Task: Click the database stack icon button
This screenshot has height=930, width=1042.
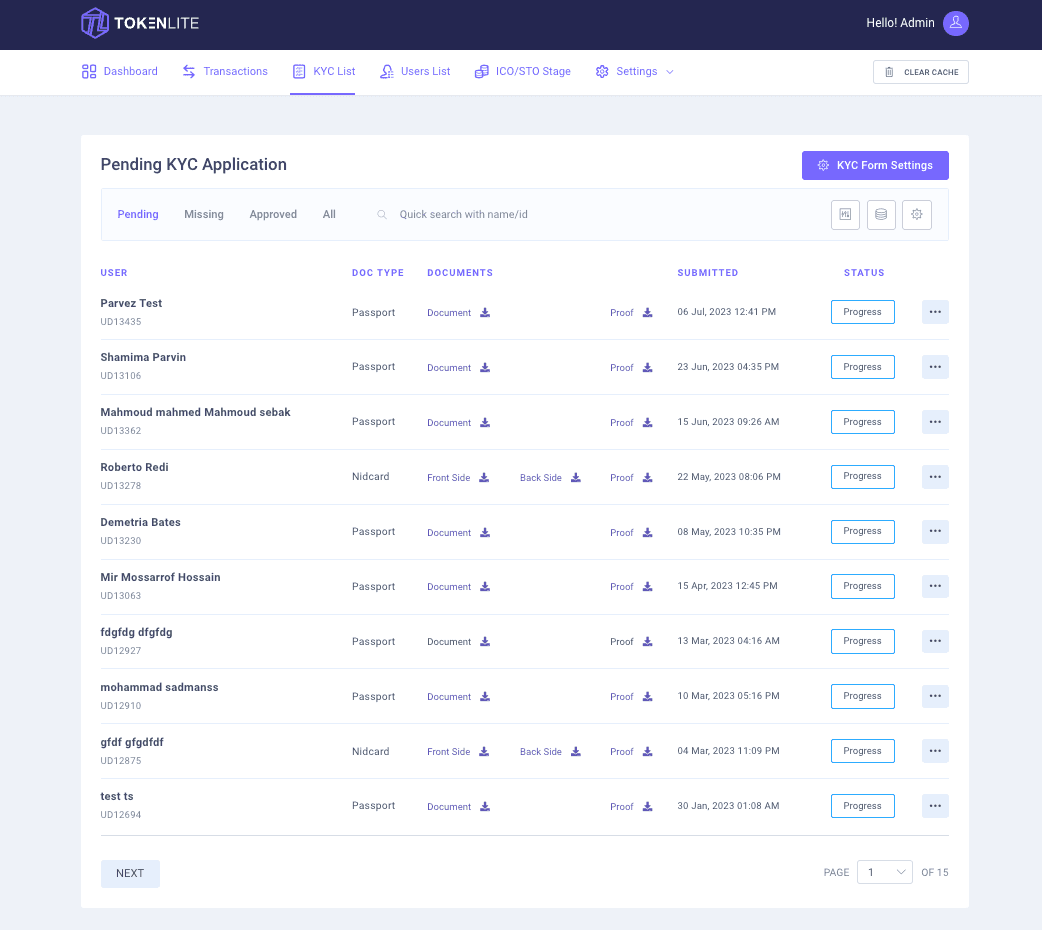Action: [x=881, y=215]
